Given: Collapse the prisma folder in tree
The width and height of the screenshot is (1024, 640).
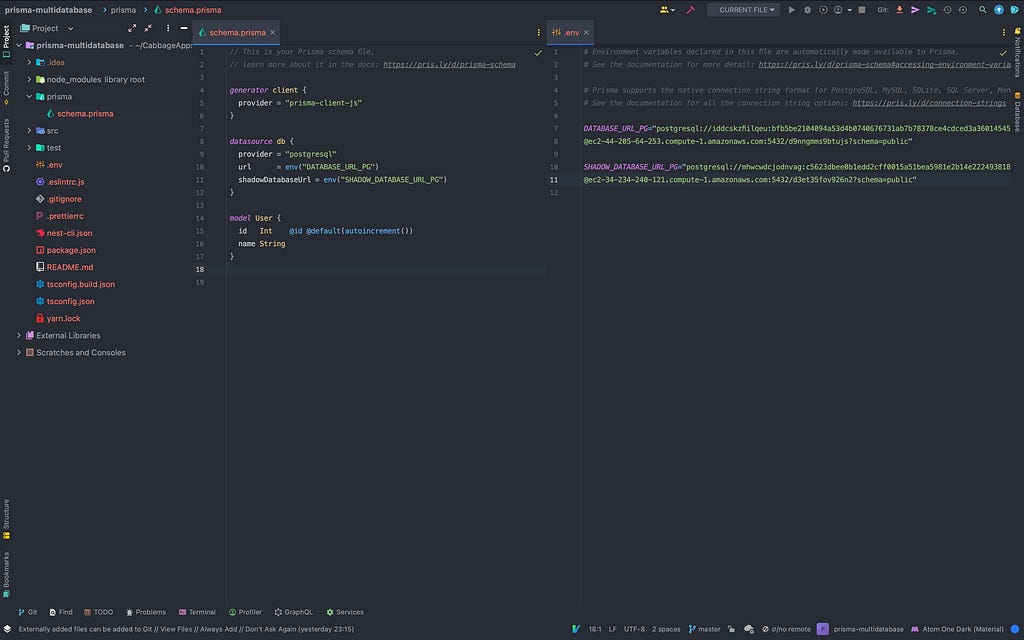Looking at the screenshot, I should tap(30, 97).
